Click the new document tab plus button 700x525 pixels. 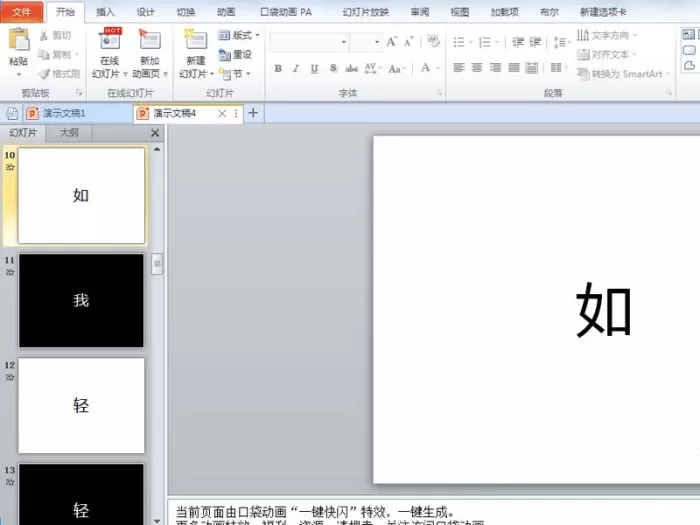point(253,113)
